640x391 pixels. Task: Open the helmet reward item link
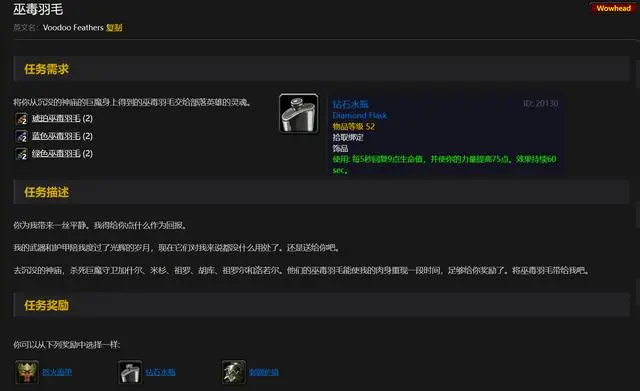tap(57, 372)
